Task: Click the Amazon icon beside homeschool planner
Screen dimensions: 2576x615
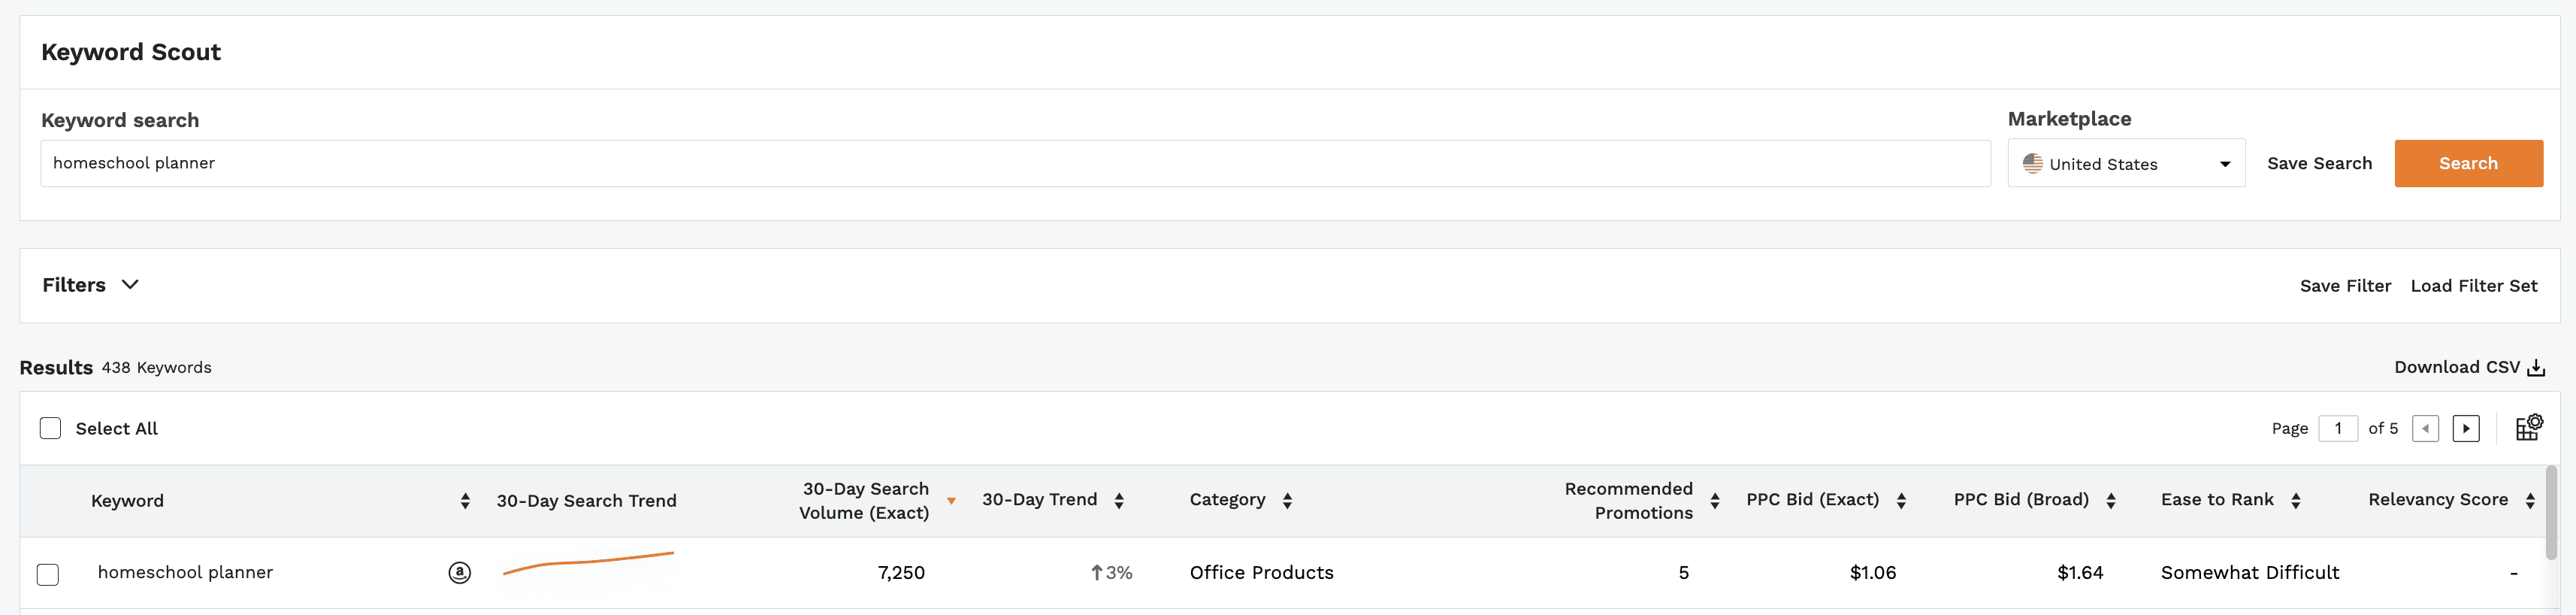Action: (x=459, y=572)
